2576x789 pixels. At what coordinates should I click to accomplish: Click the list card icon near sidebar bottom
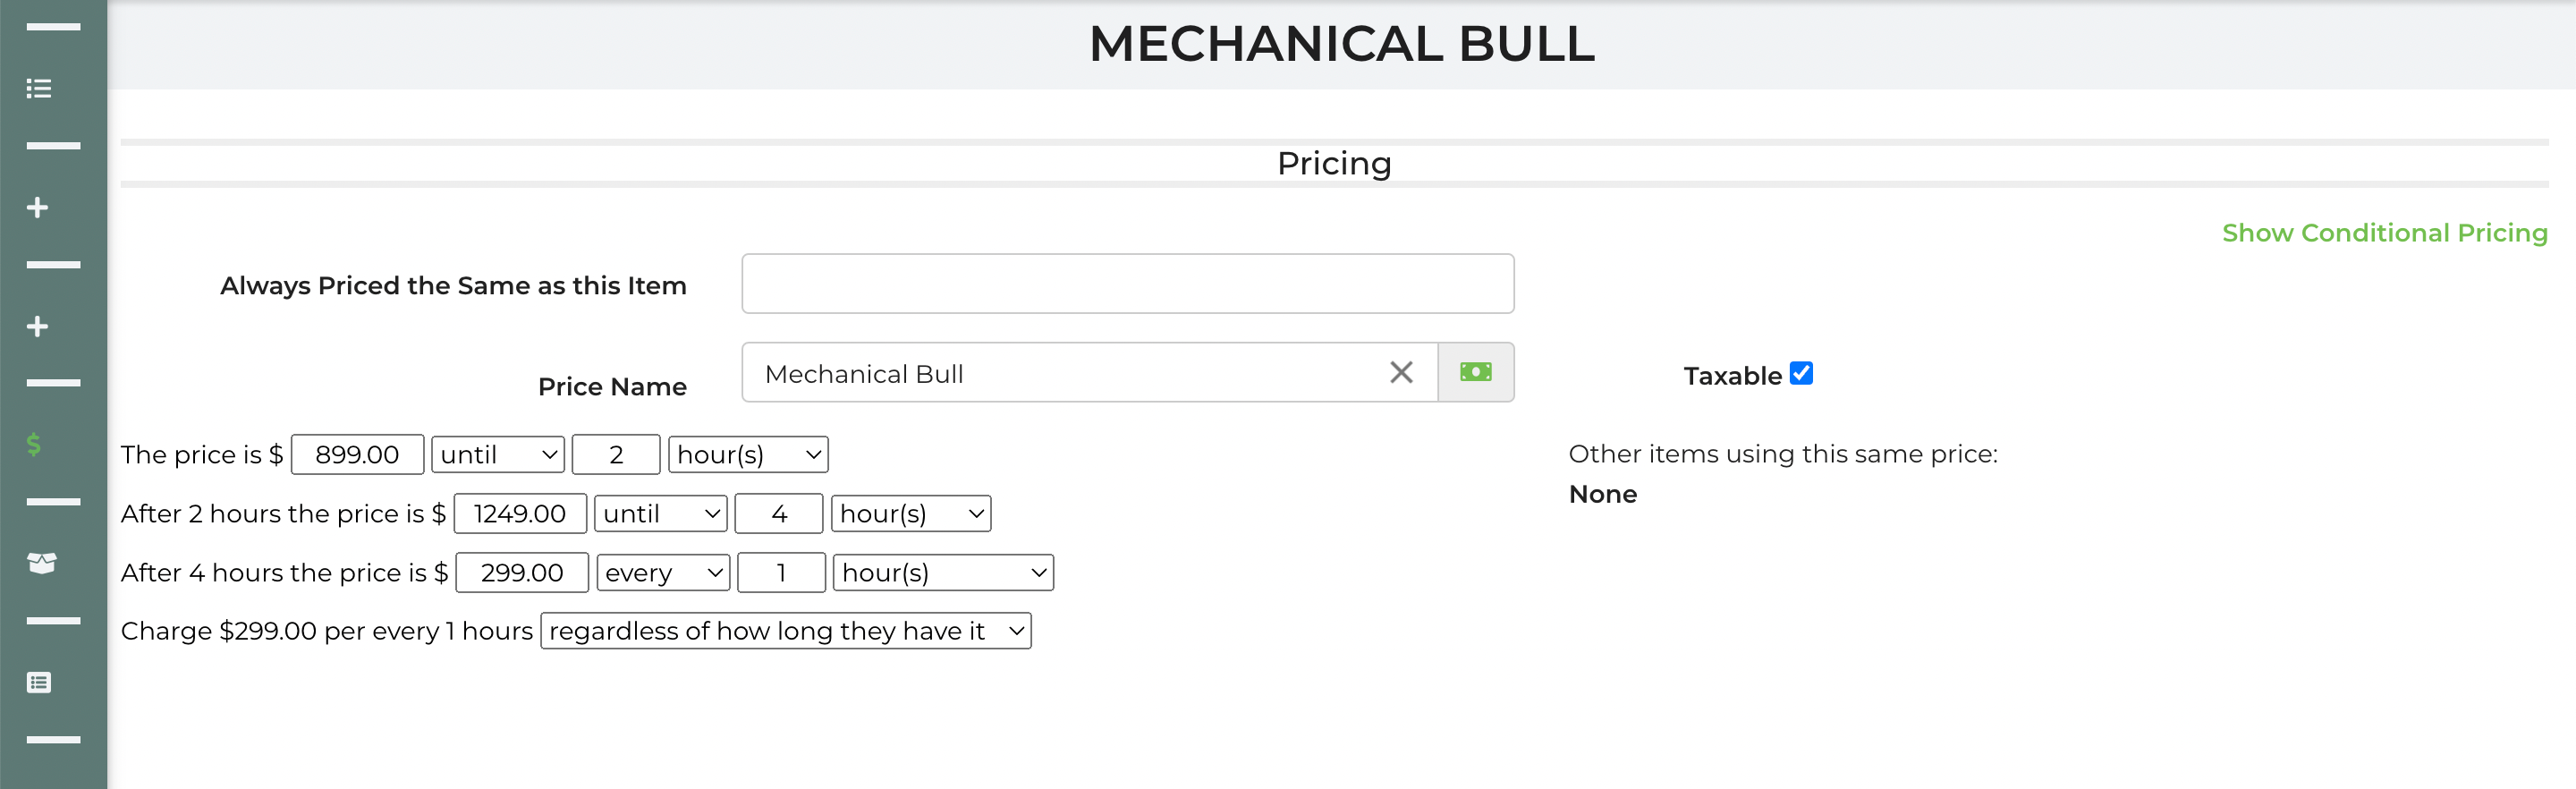pos(39,683)
